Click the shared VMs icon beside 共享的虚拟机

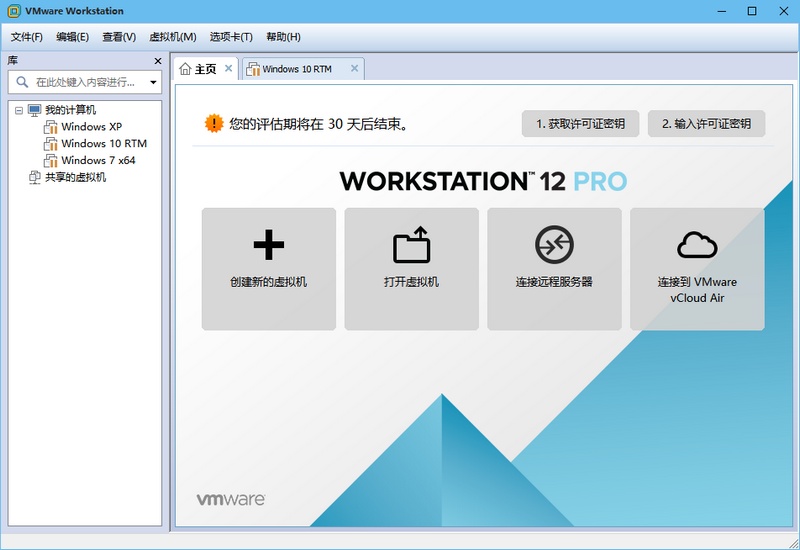pos(35,177)
